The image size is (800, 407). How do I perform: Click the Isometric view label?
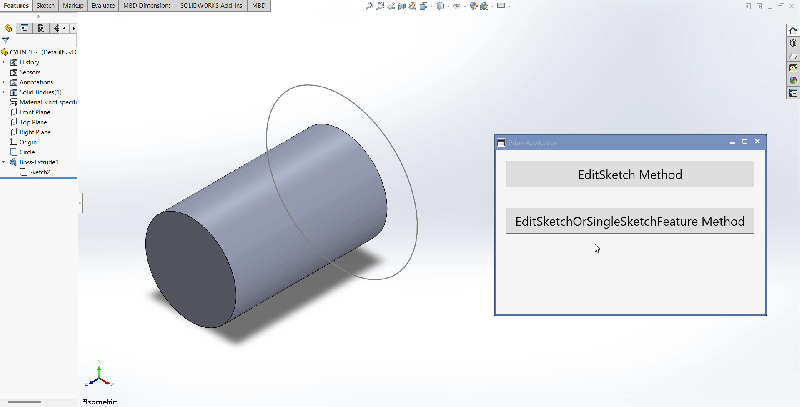coord(99,402)
